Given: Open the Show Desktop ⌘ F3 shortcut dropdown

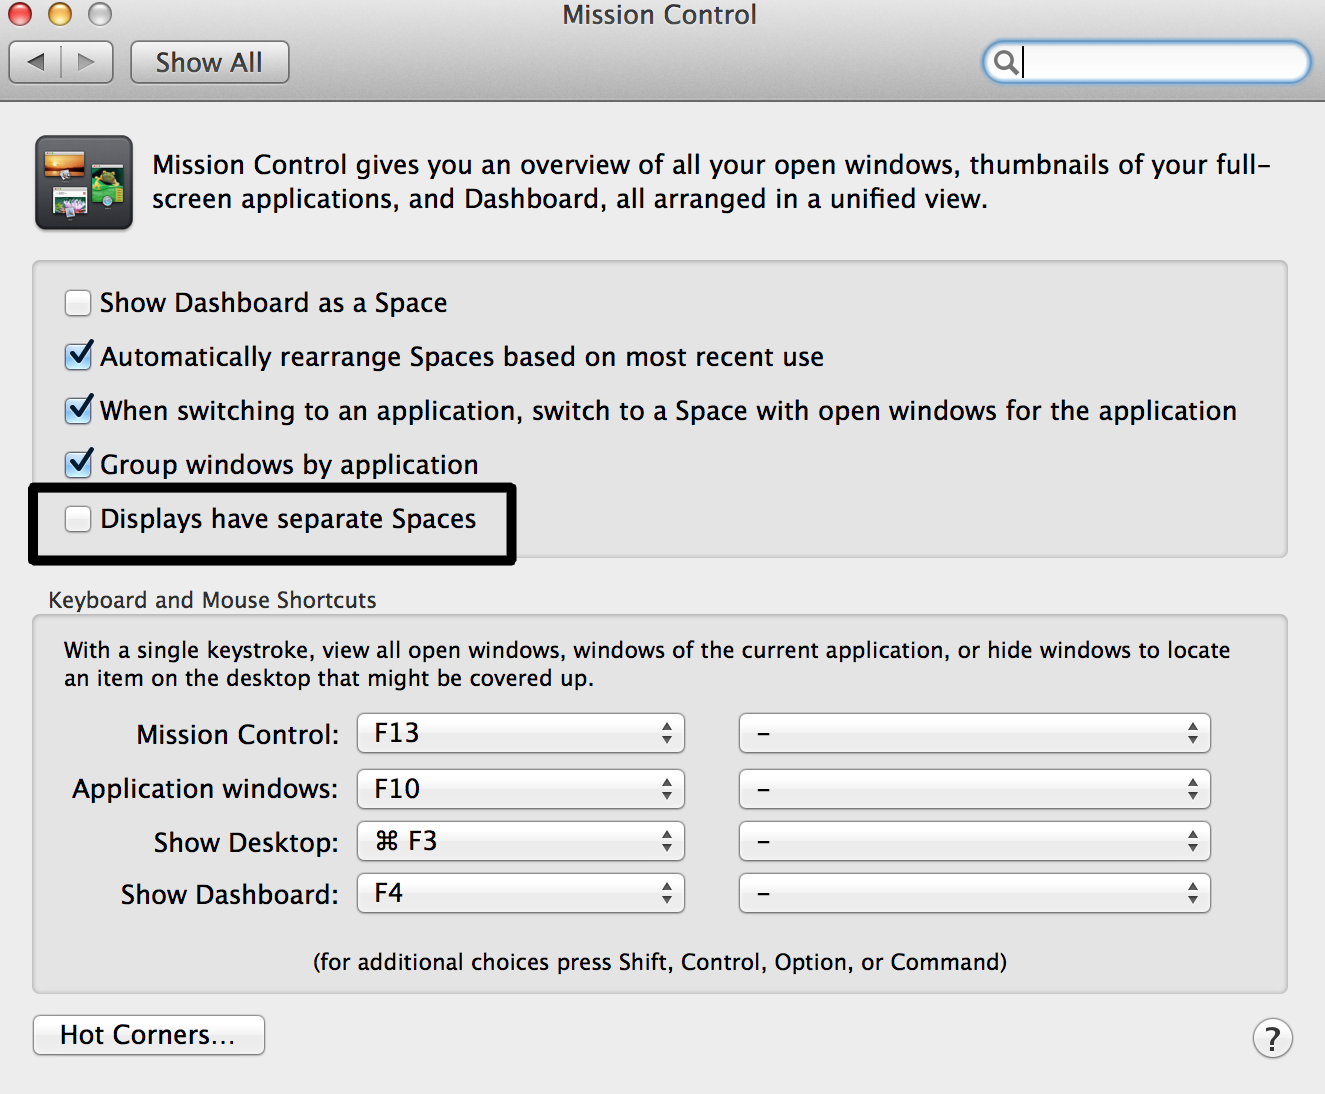Looking at the screenshot, I should [x=521, y=841].
